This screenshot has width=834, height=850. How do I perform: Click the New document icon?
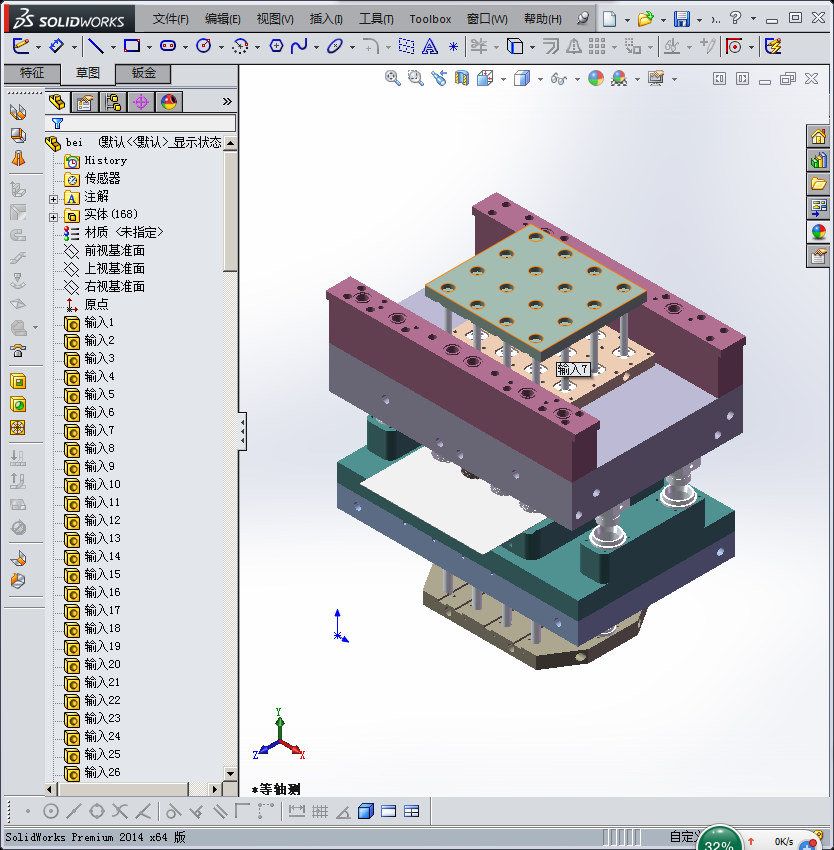[610, 19]
